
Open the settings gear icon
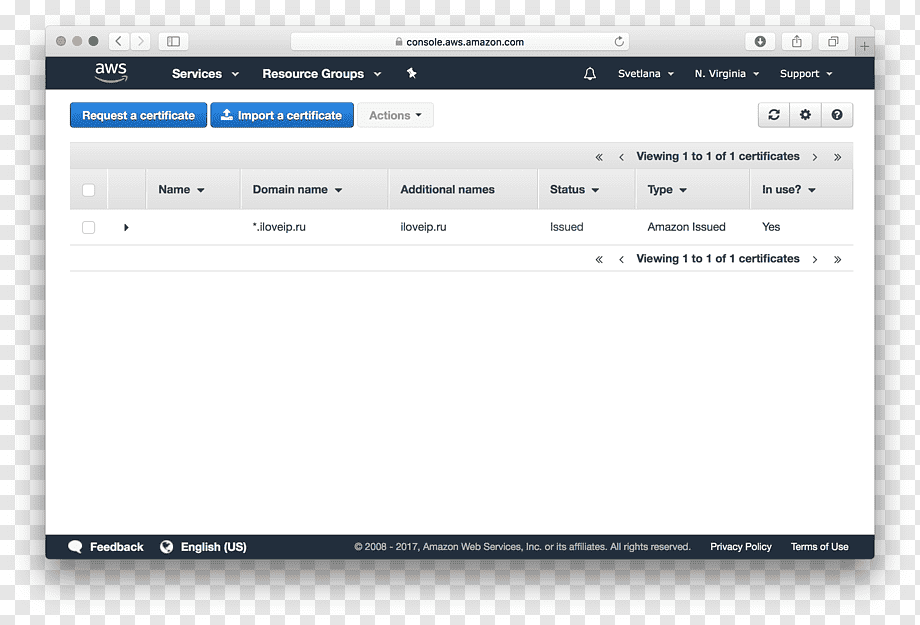tap(806, 115)
